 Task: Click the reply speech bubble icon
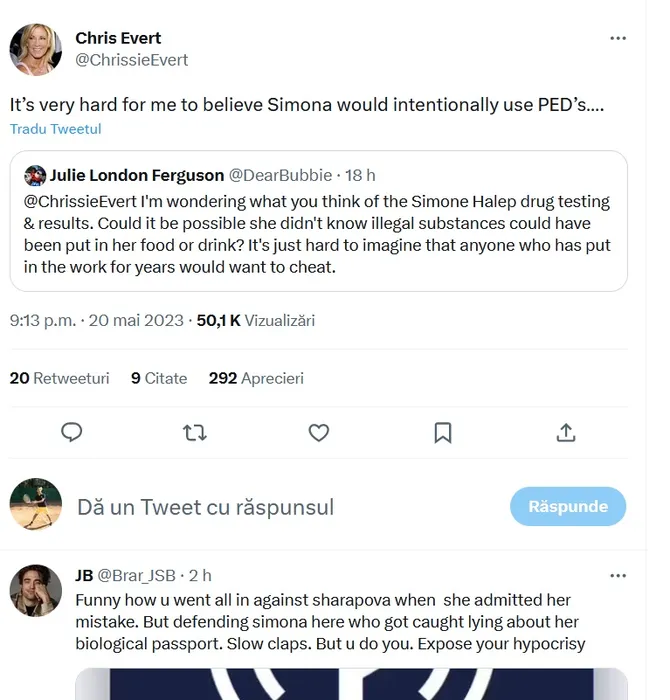(x=71, y=432)
